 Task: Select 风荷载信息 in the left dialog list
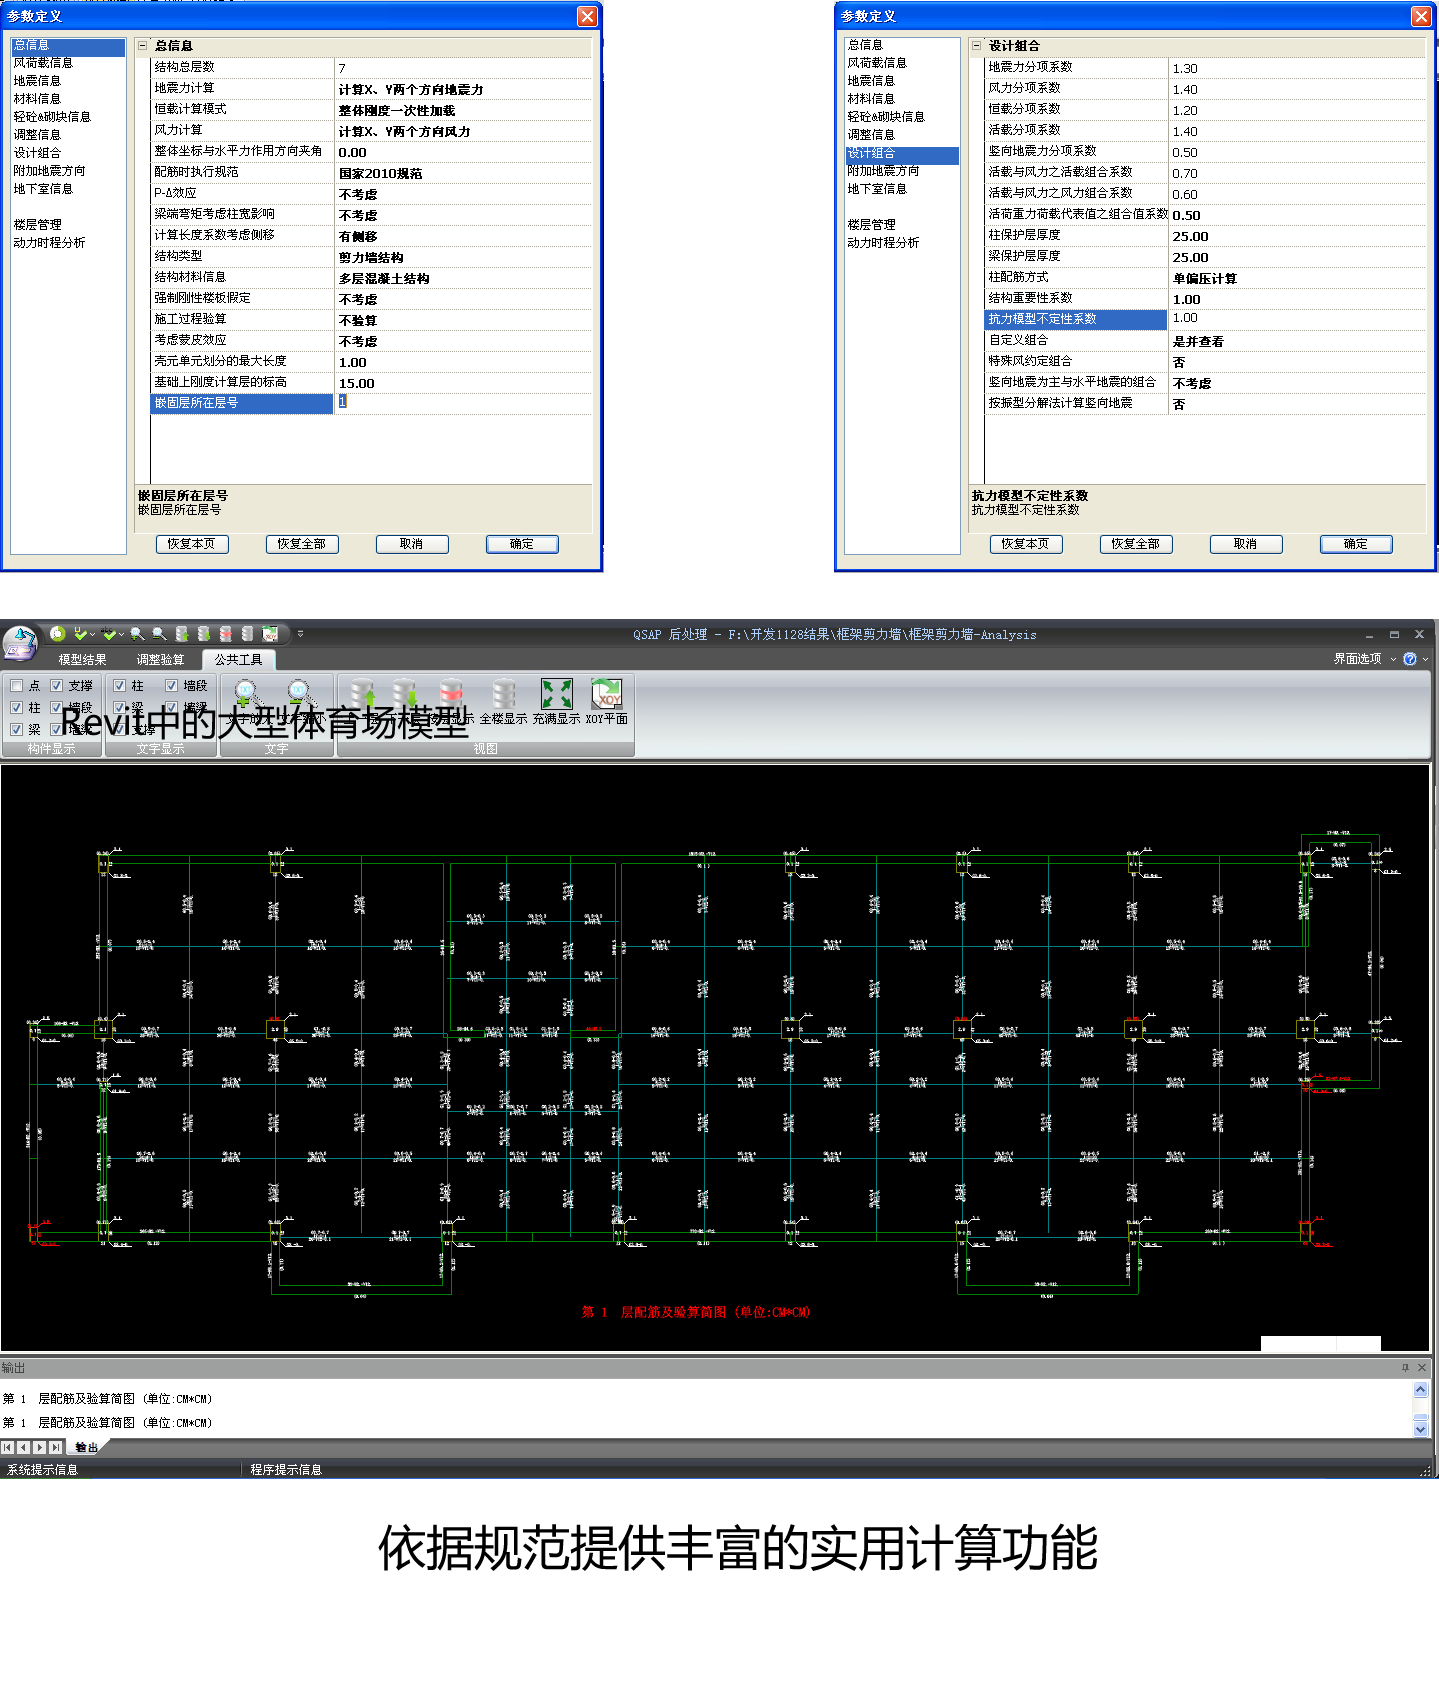click(43, 63)
